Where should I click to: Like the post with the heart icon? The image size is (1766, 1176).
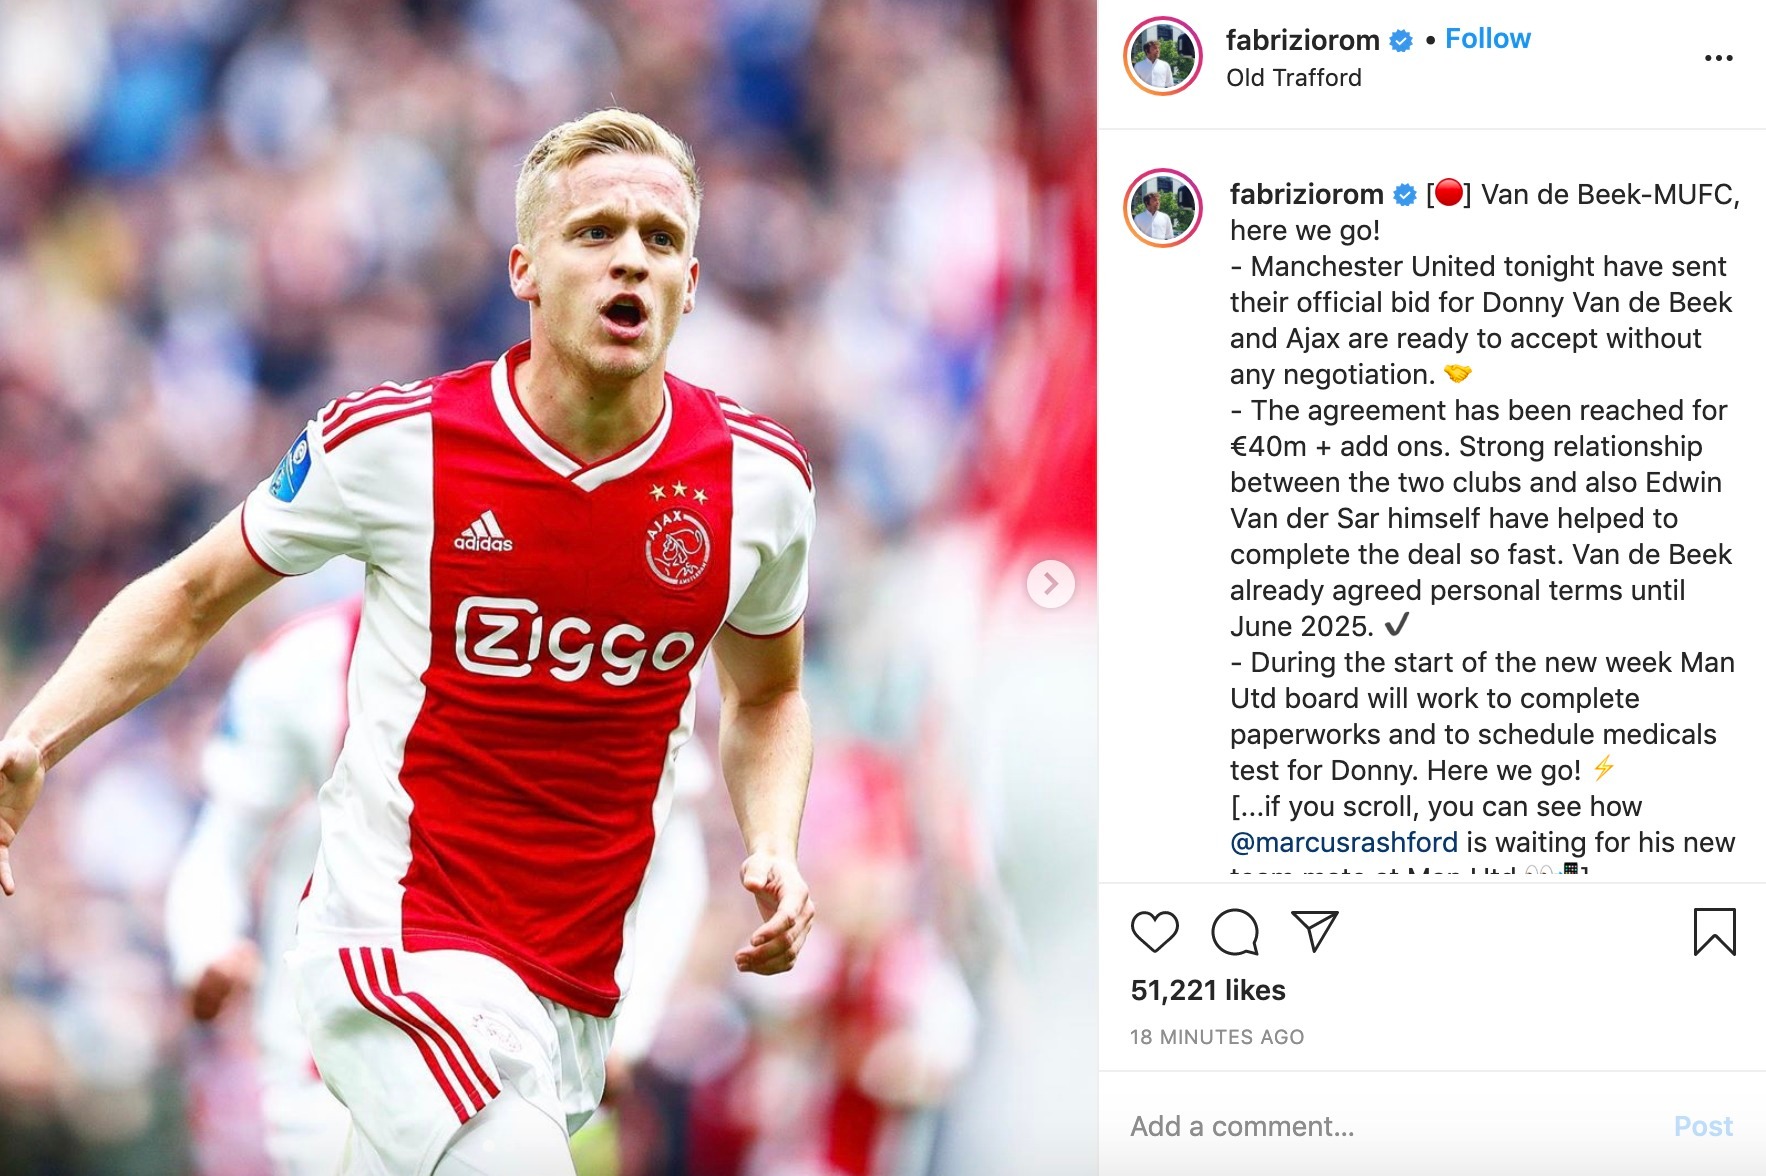[1154, 932]
